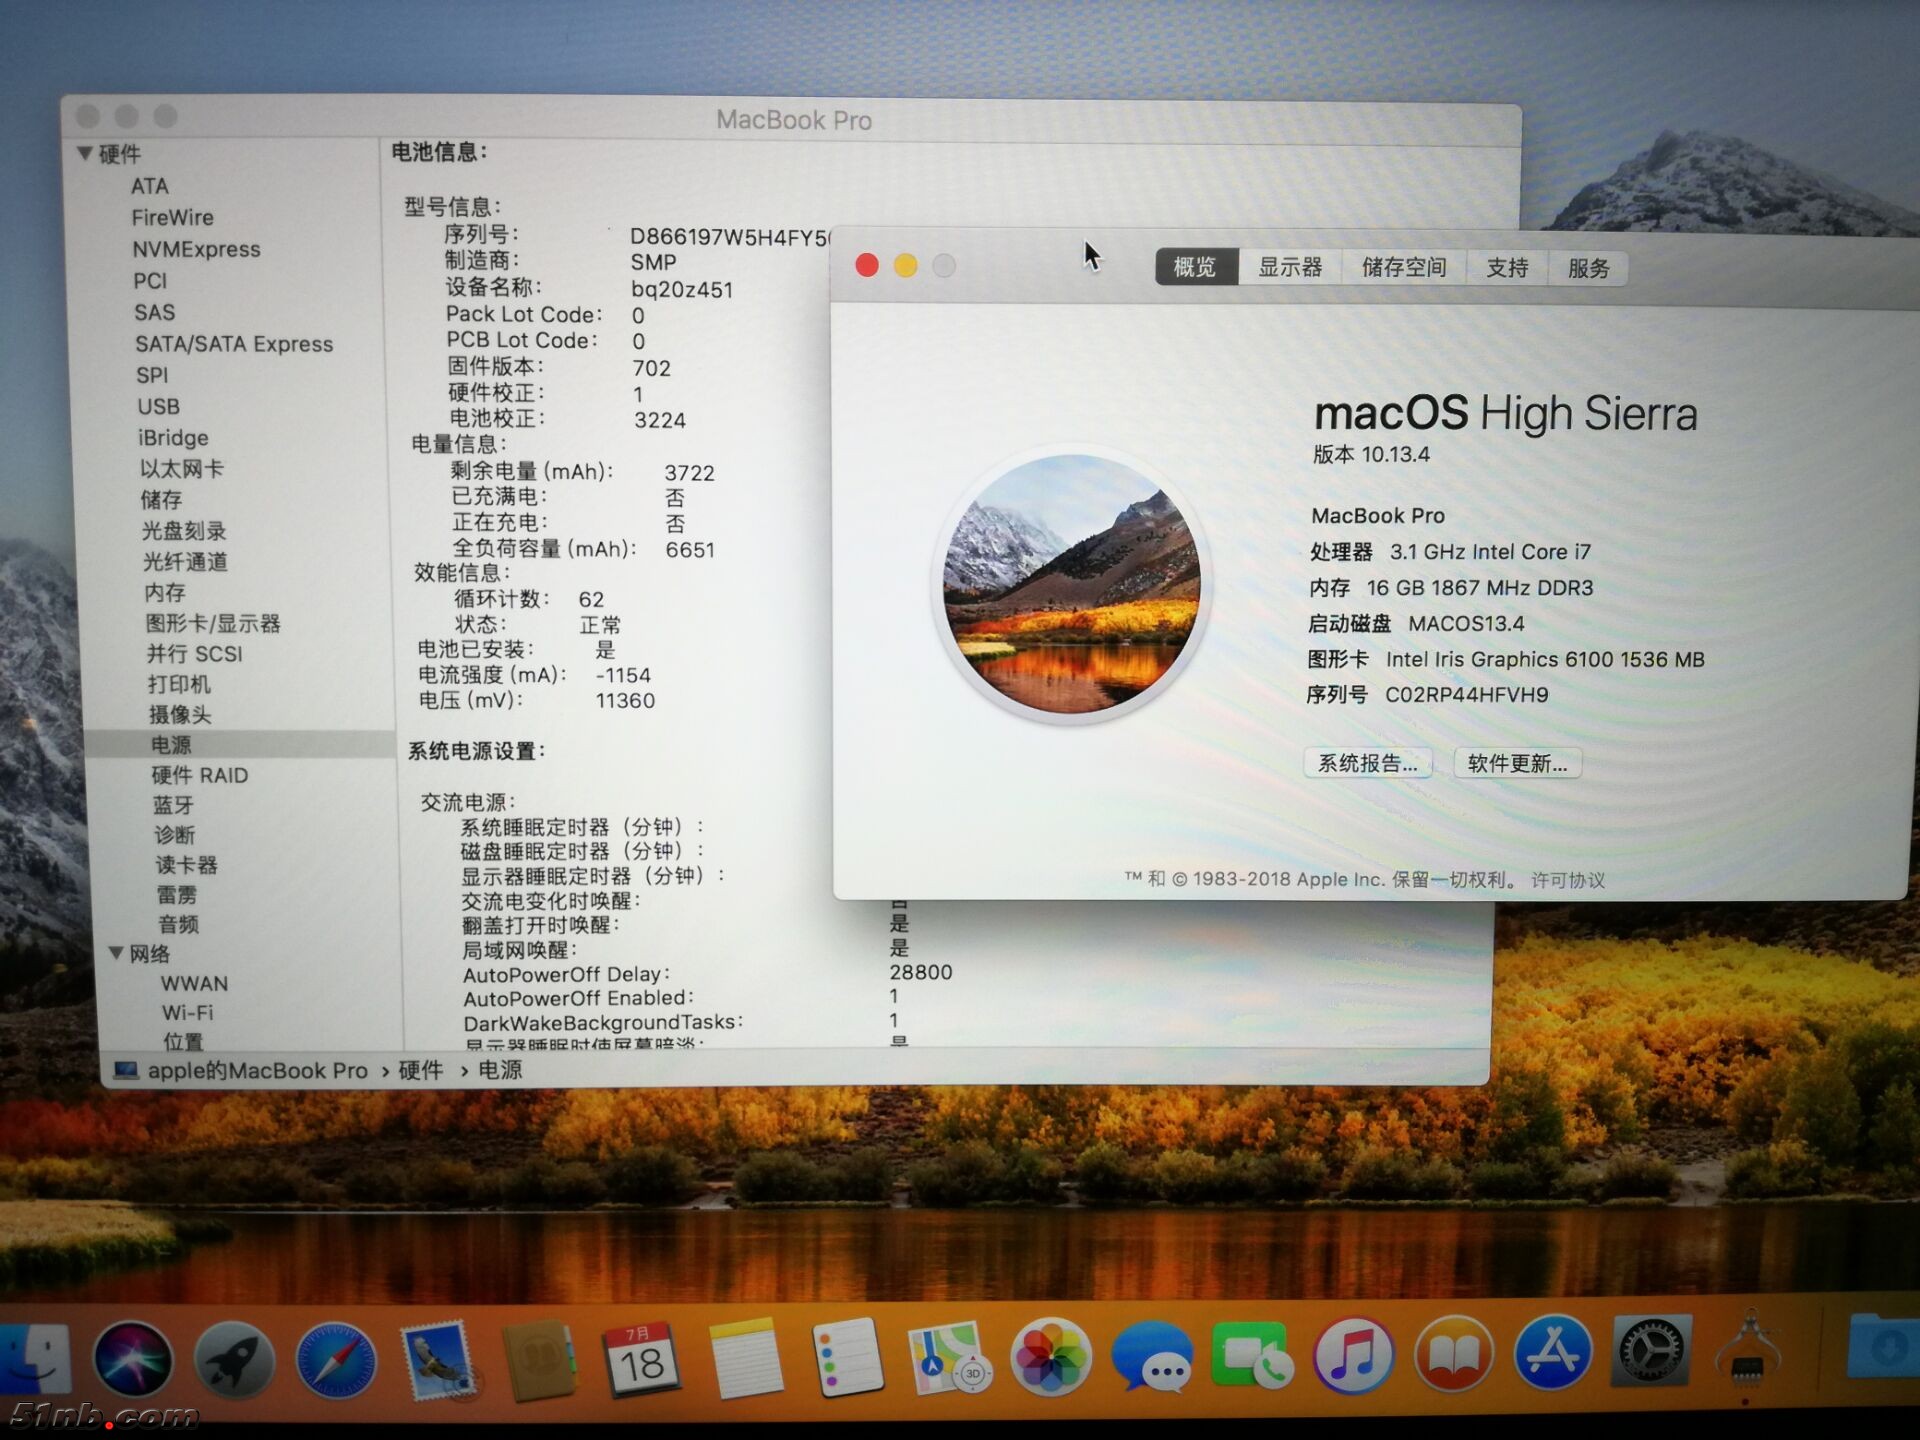The image size is (1920, 1440).
Task: Launch iTunes music icon
Action: tap(1353, 1356)
